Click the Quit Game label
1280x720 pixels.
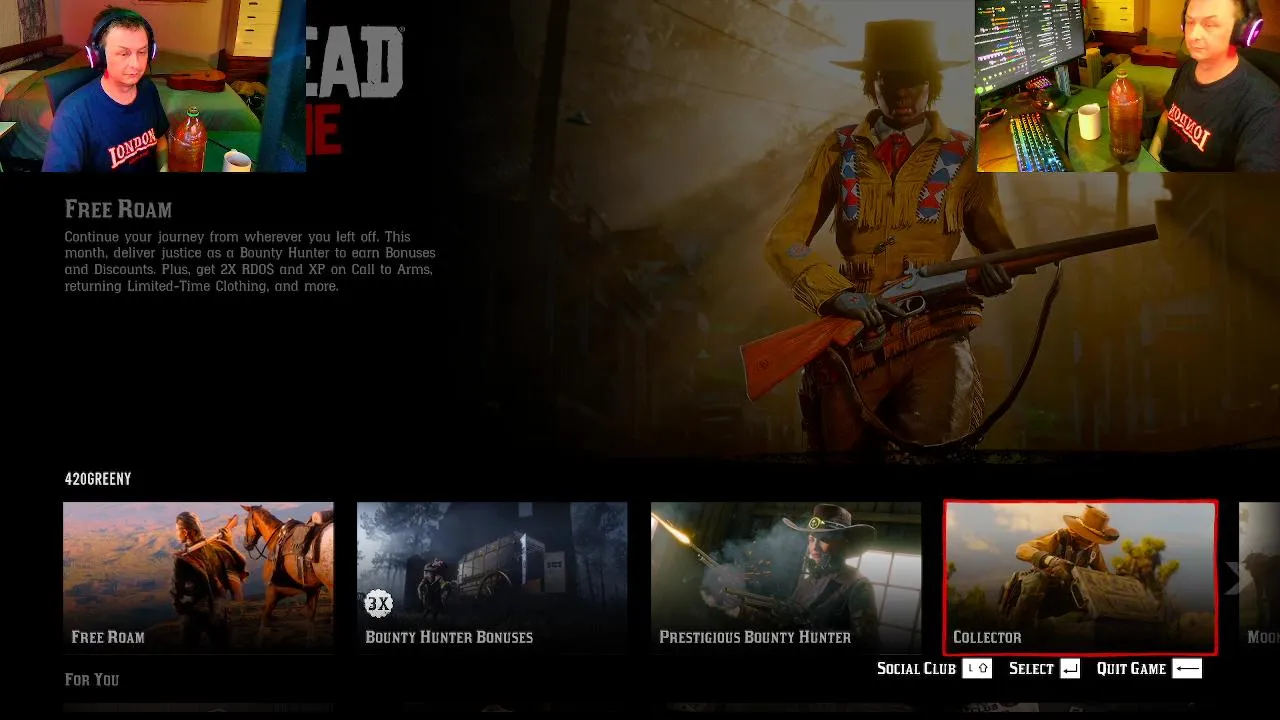1131,668
